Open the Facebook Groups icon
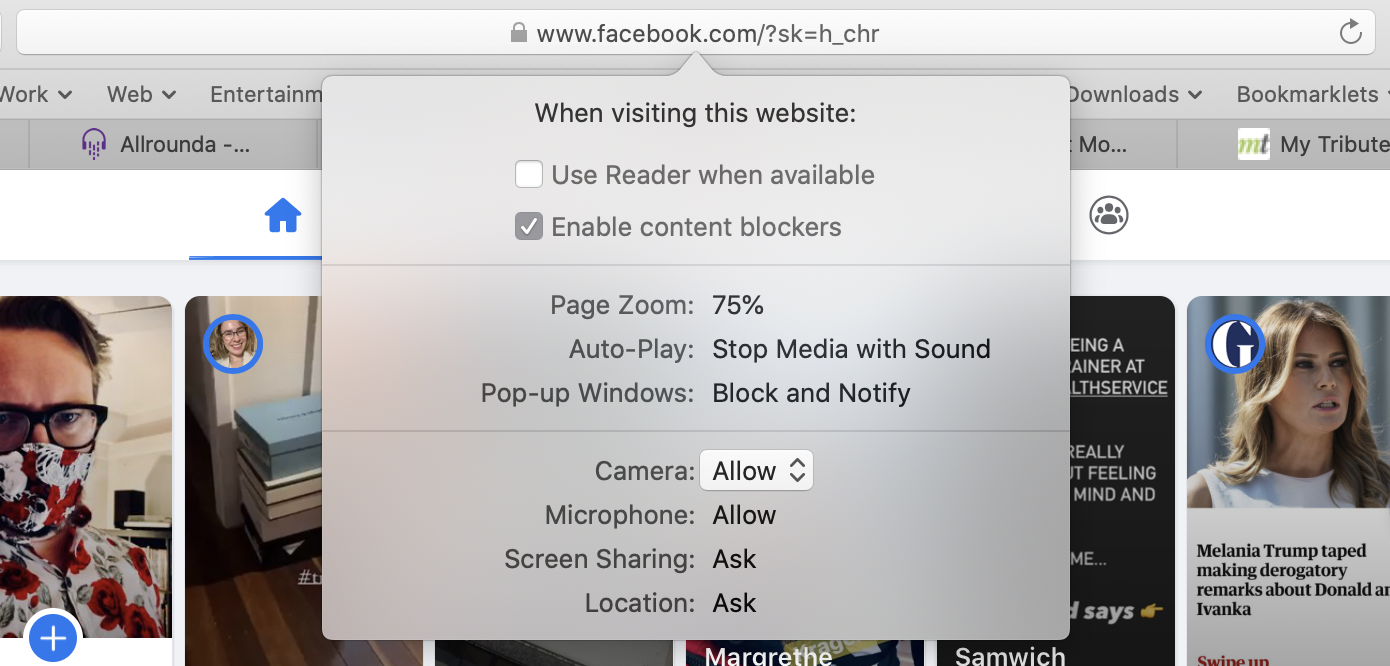Image resolution: width=1390 pixels, height=666 pixels. tap(1109, 215)
